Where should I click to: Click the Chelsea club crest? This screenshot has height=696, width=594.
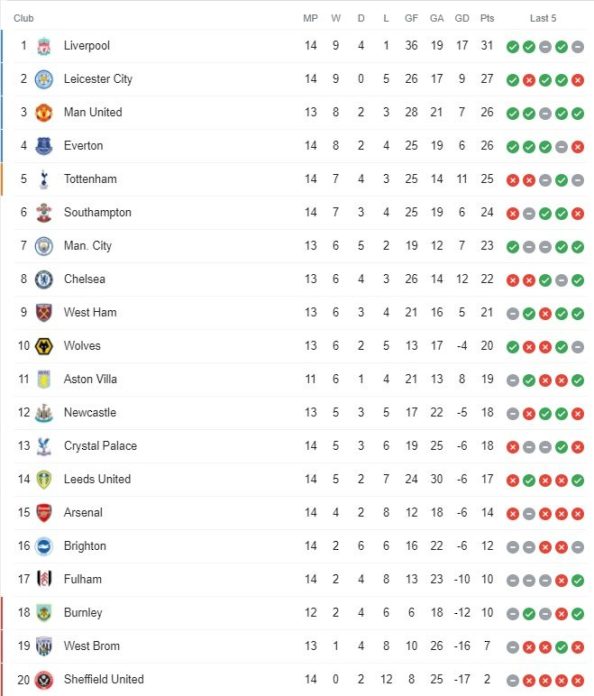tap(44, 280)
